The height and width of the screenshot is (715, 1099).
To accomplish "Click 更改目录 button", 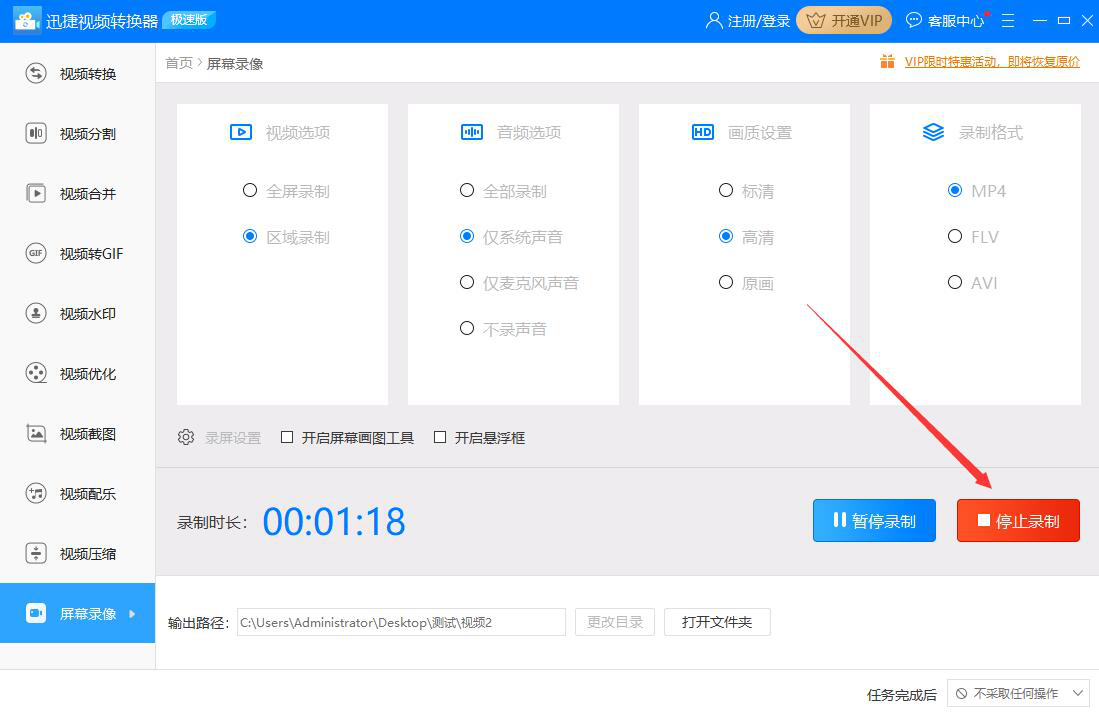I will 615,622.
